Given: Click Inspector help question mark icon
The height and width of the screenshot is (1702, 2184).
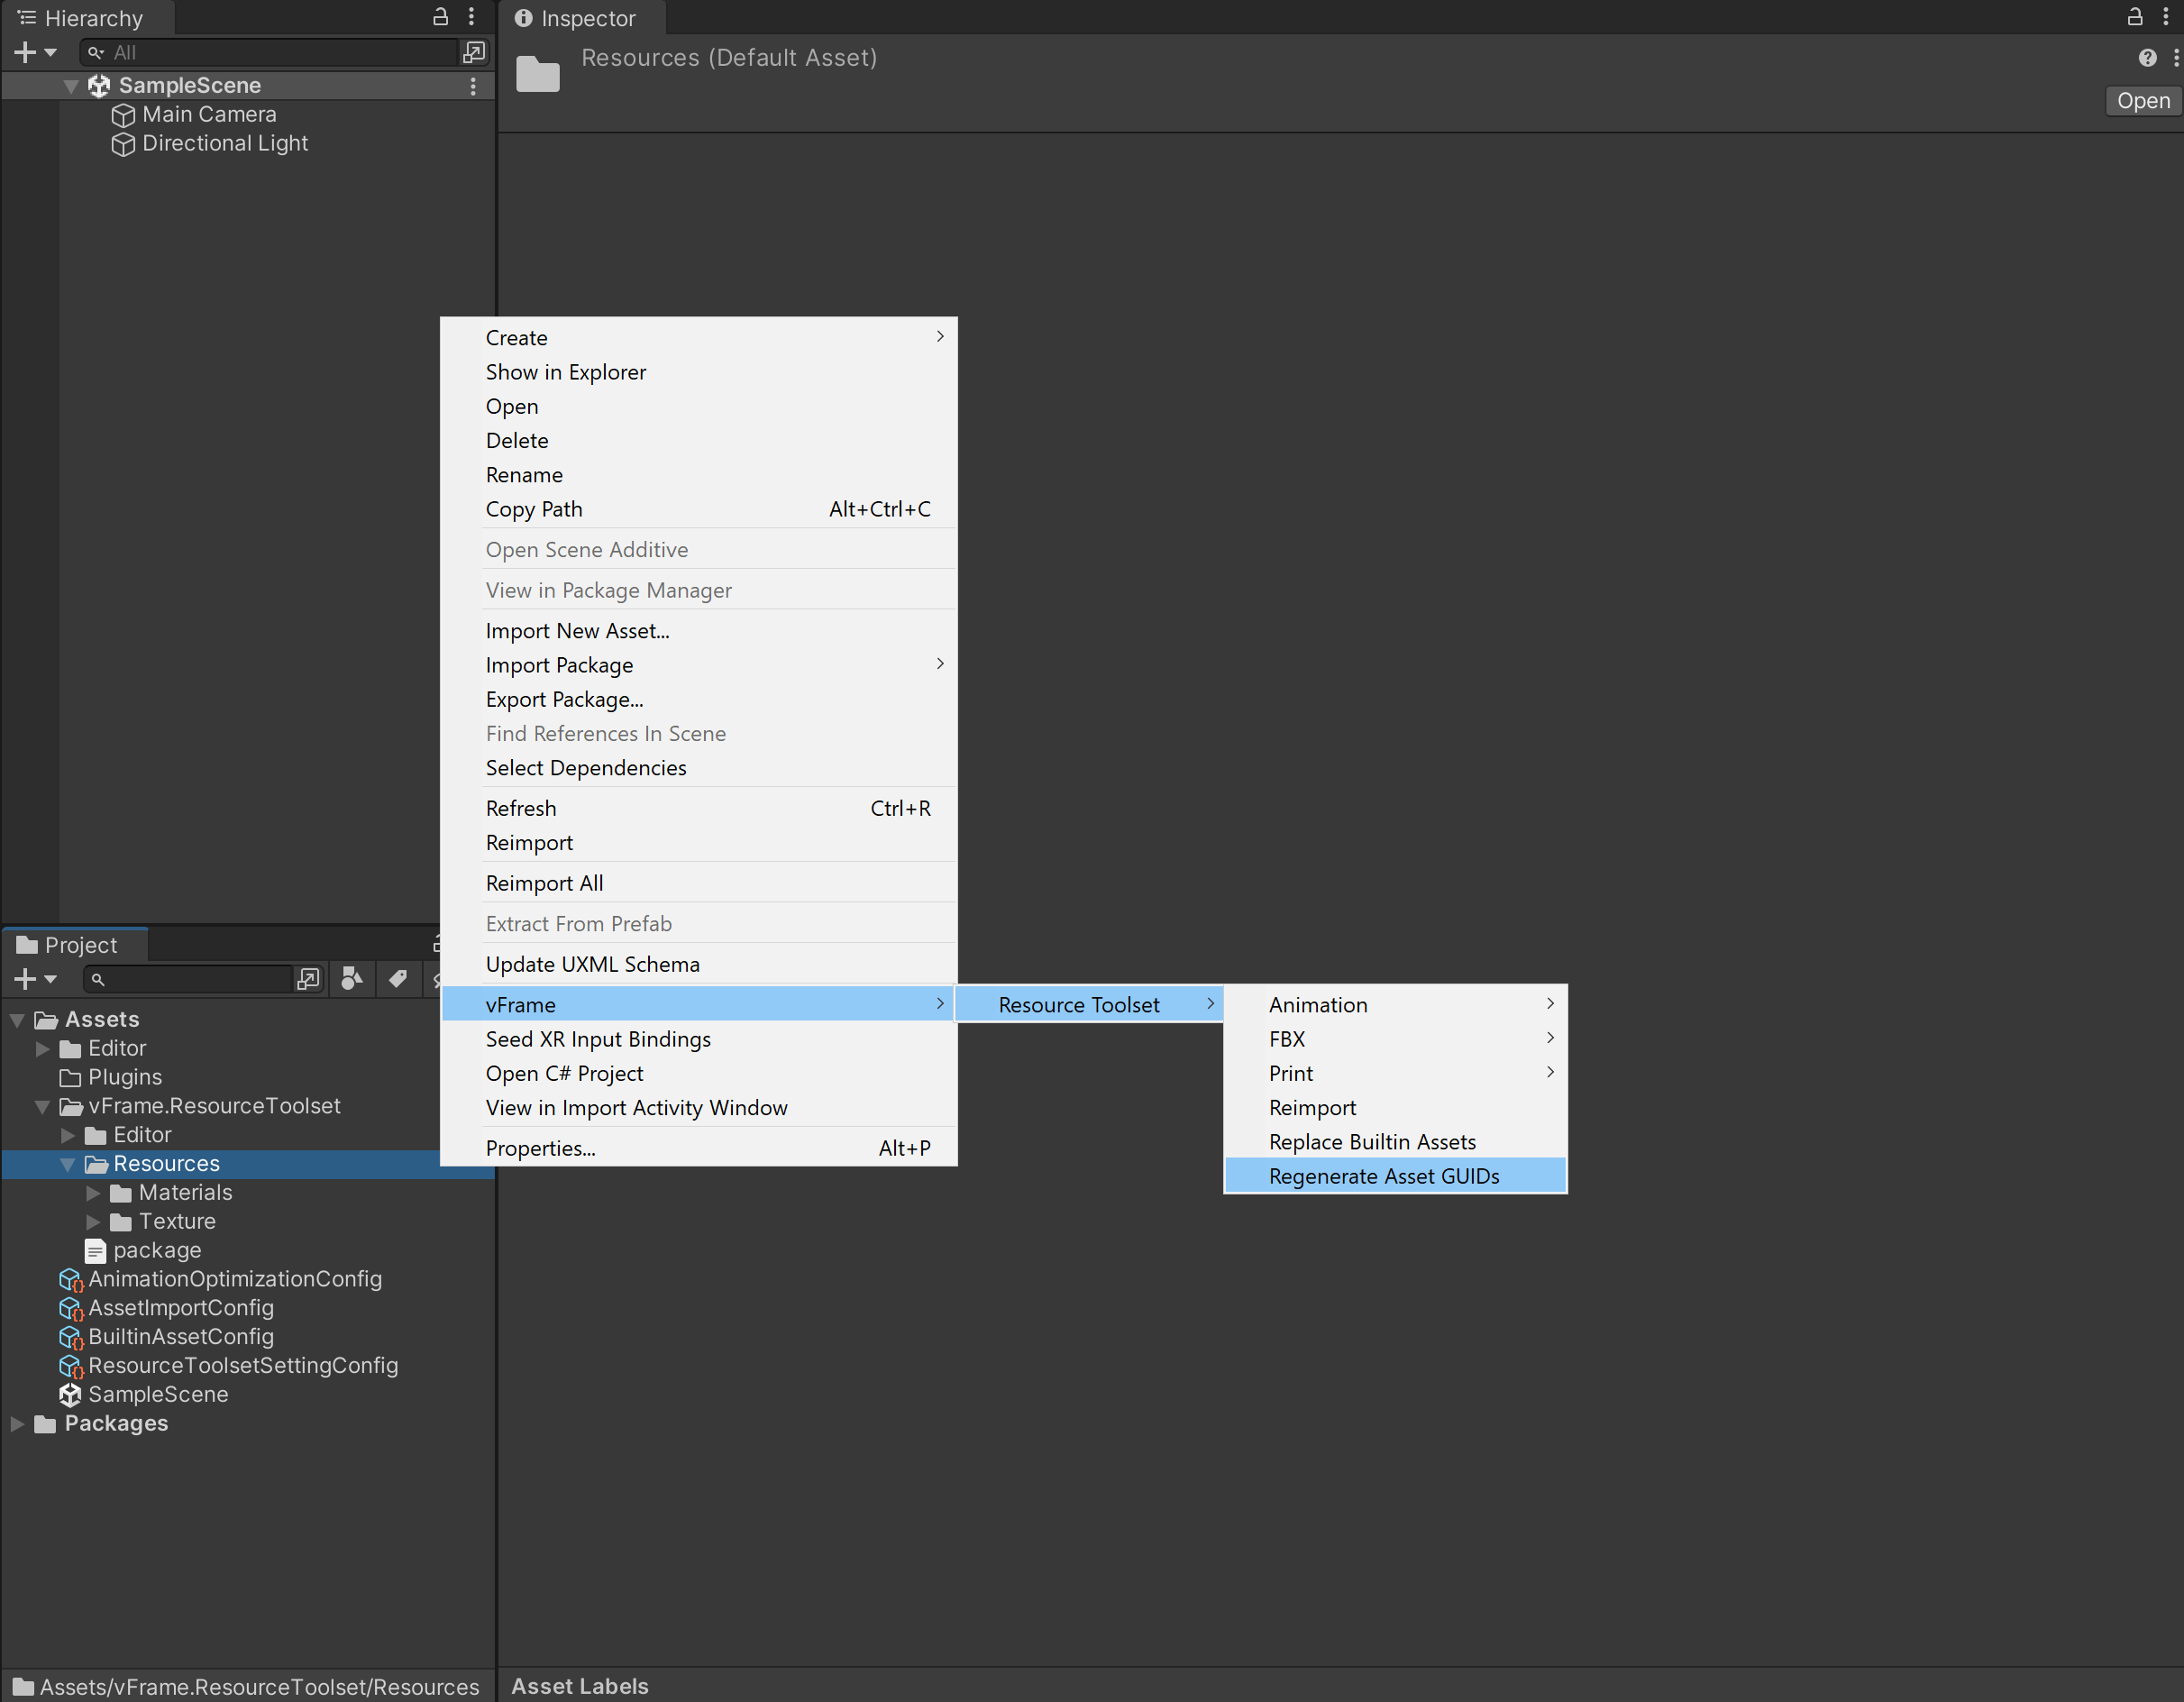Looking at the screenshot, I should tap(2146, 58).
